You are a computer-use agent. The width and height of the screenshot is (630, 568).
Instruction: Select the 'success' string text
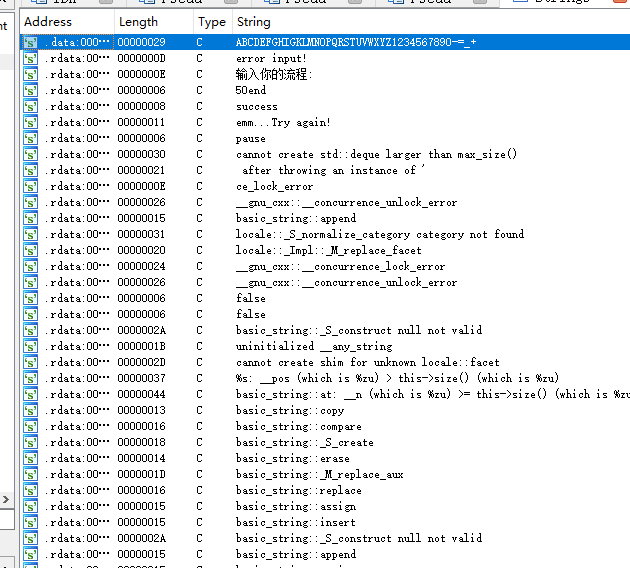[257, 106]
